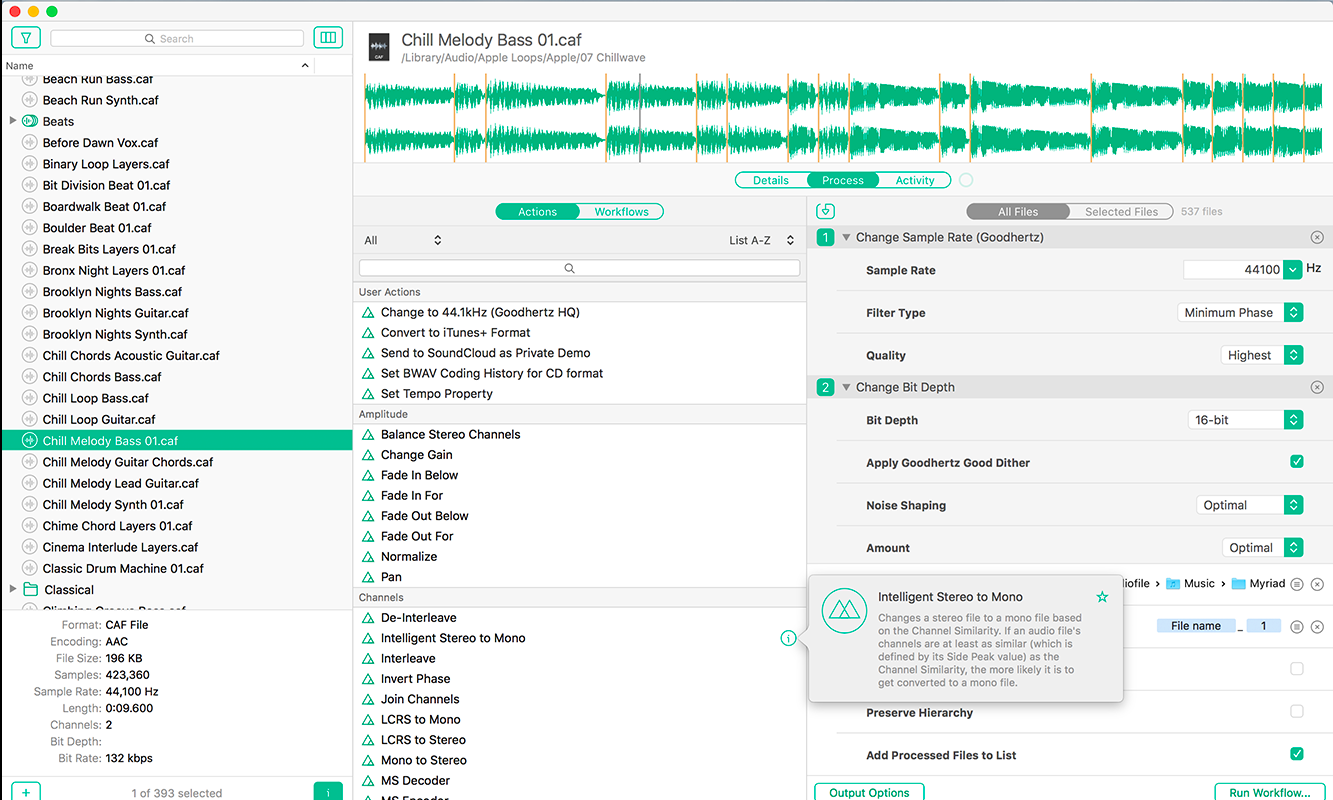Open the Sample Rate dropdown arrow

[1292, 269]
